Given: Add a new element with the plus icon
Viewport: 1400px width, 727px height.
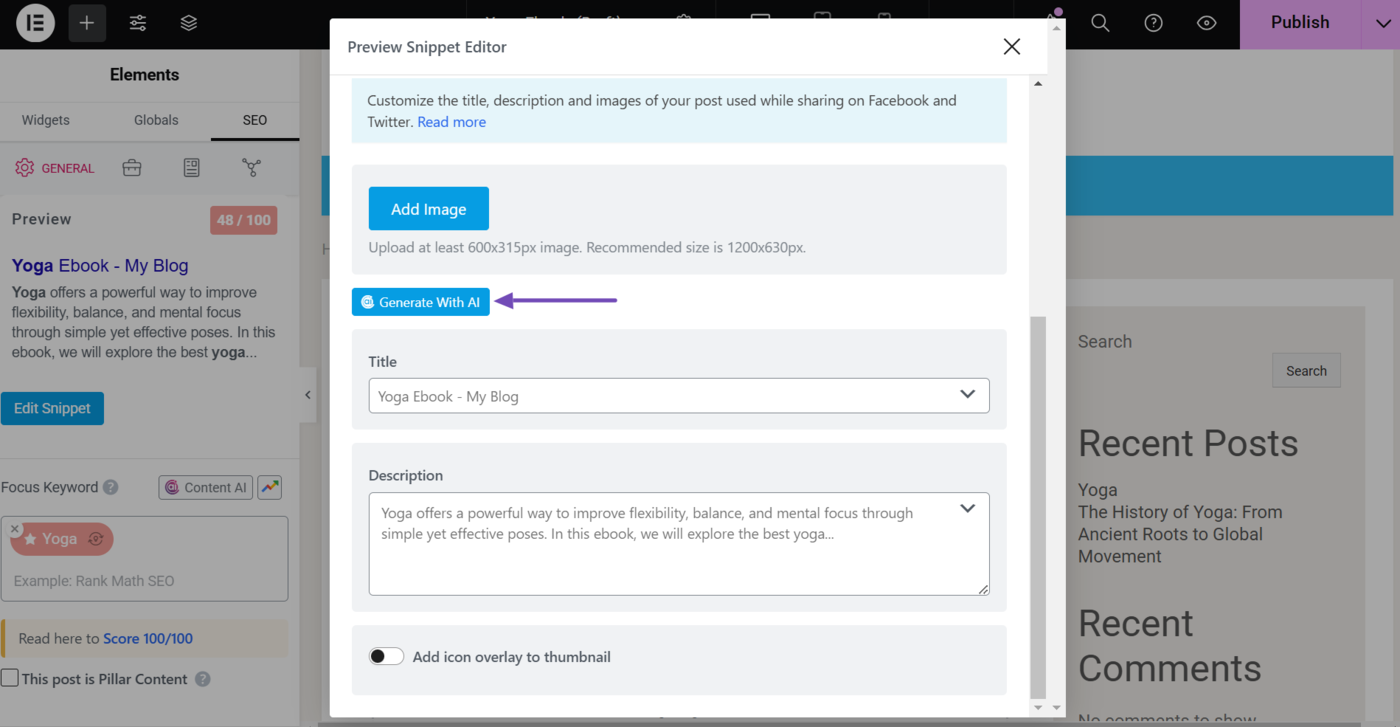Looking at the screenshot, I should click(86, 22).
